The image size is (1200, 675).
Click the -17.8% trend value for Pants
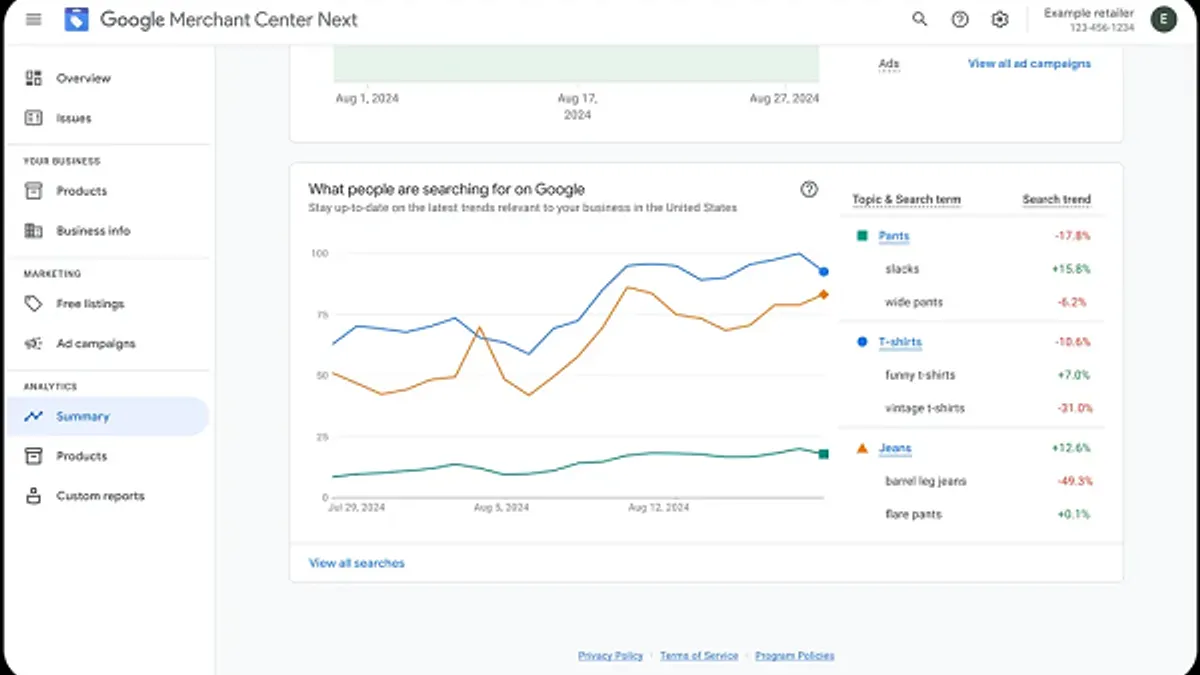[x=1071, y=236]
